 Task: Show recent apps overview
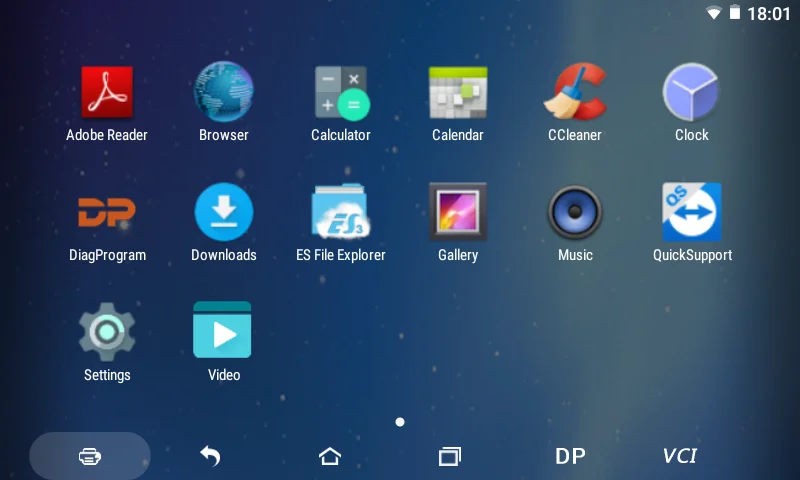tap(449, 456)
